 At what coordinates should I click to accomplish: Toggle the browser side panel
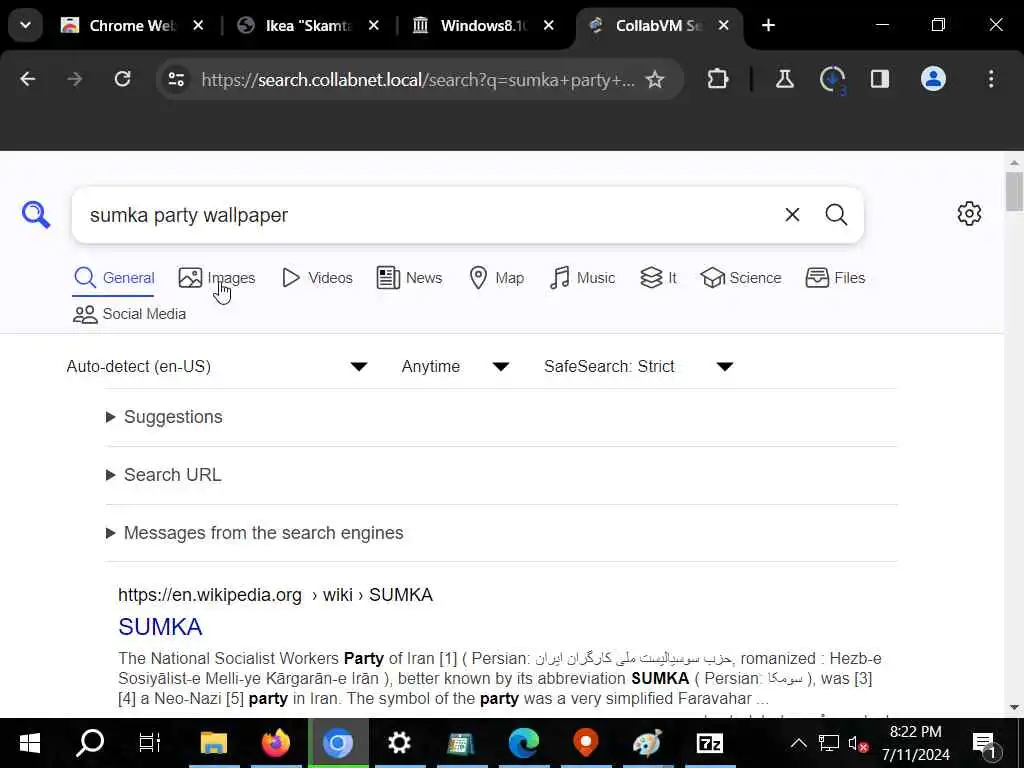tap(880, 79)
